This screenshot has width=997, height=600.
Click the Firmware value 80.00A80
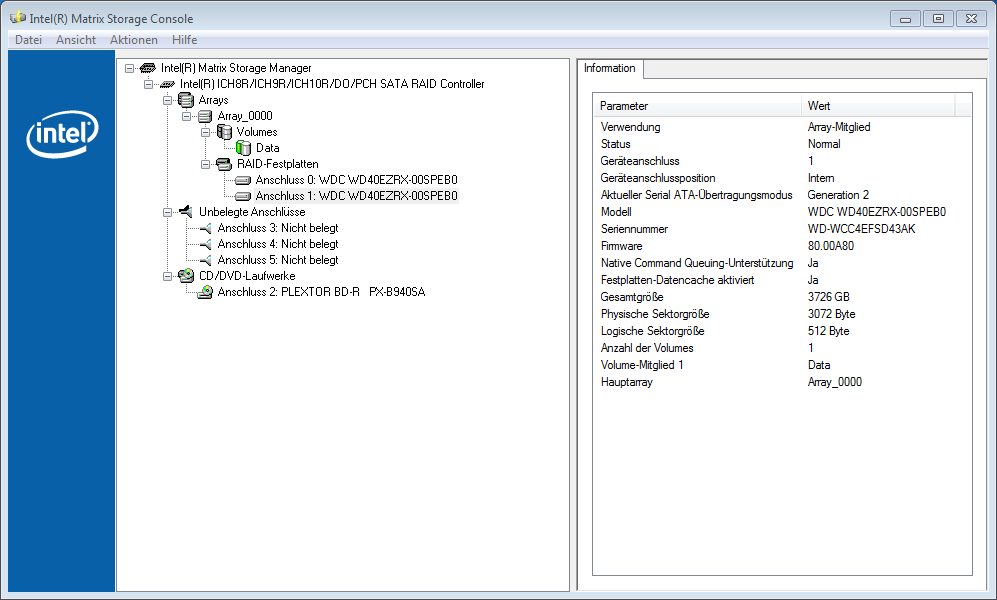point(830,246)
